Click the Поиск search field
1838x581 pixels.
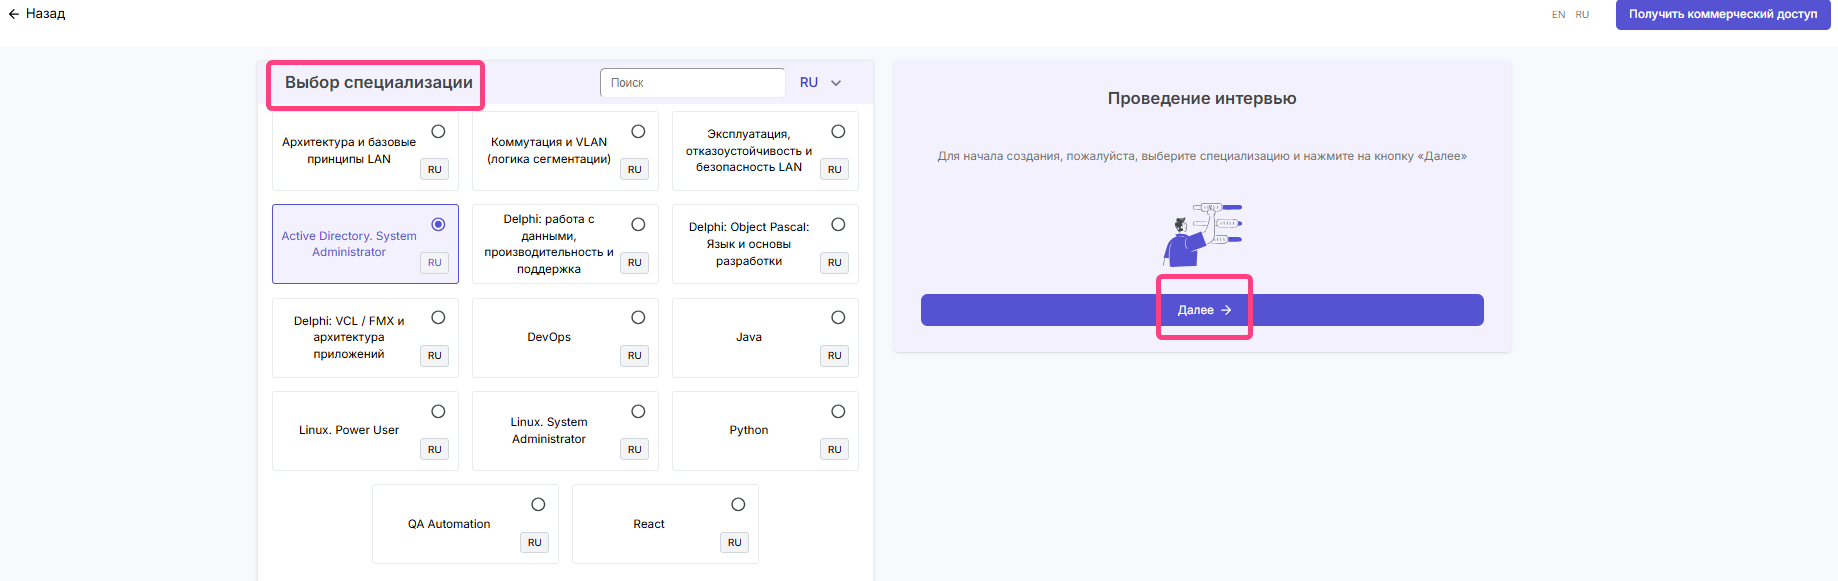(692, 83)
